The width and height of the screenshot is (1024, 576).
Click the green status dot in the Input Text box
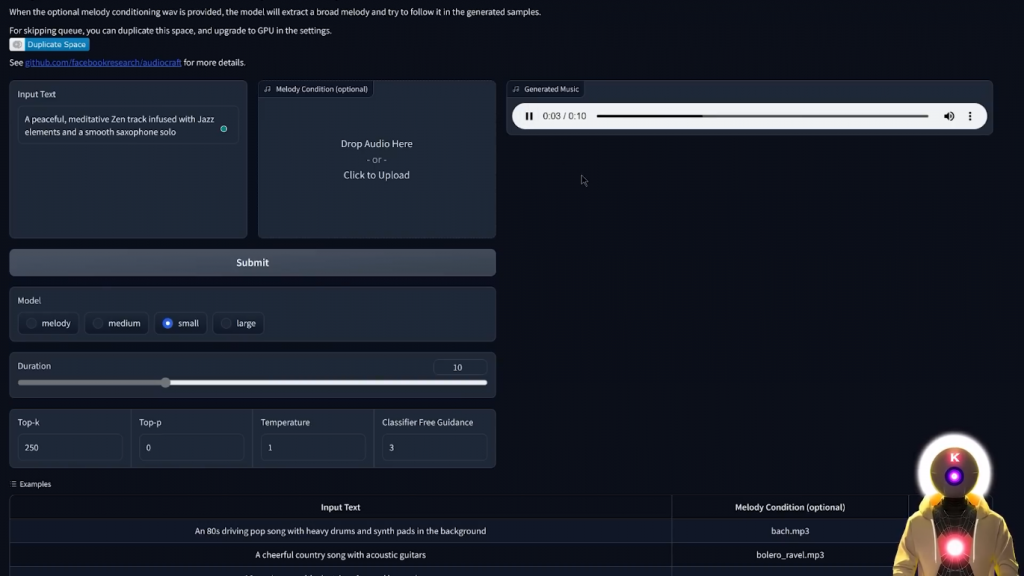tap(224, 129)
